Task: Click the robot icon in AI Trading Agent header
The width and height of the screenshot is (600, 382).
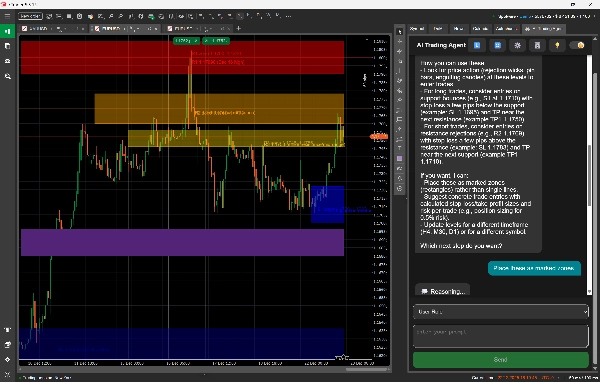Action: click(537, 45)
